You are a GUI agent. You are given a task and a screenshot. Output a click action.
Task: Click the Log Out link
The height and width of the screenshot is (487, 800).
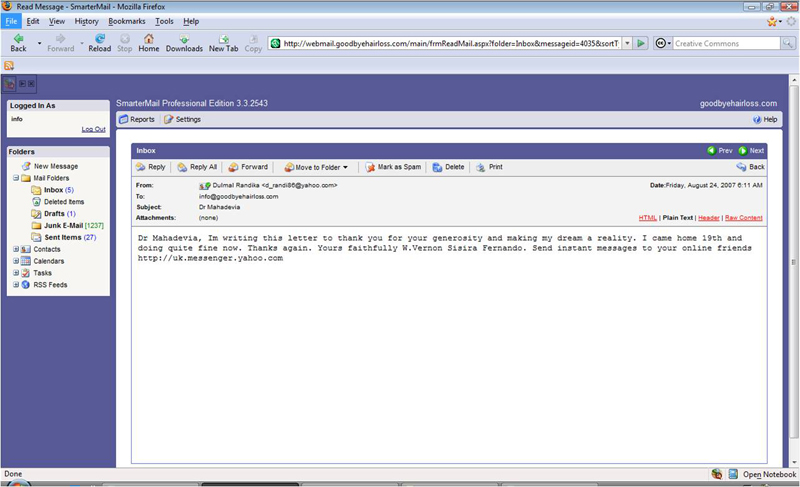pyautogui.click(x=93, y=129)
